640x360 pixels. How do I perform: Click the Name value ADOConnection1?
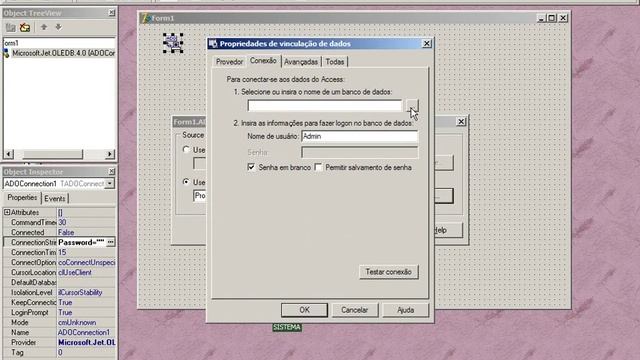(x=86, y=332)
